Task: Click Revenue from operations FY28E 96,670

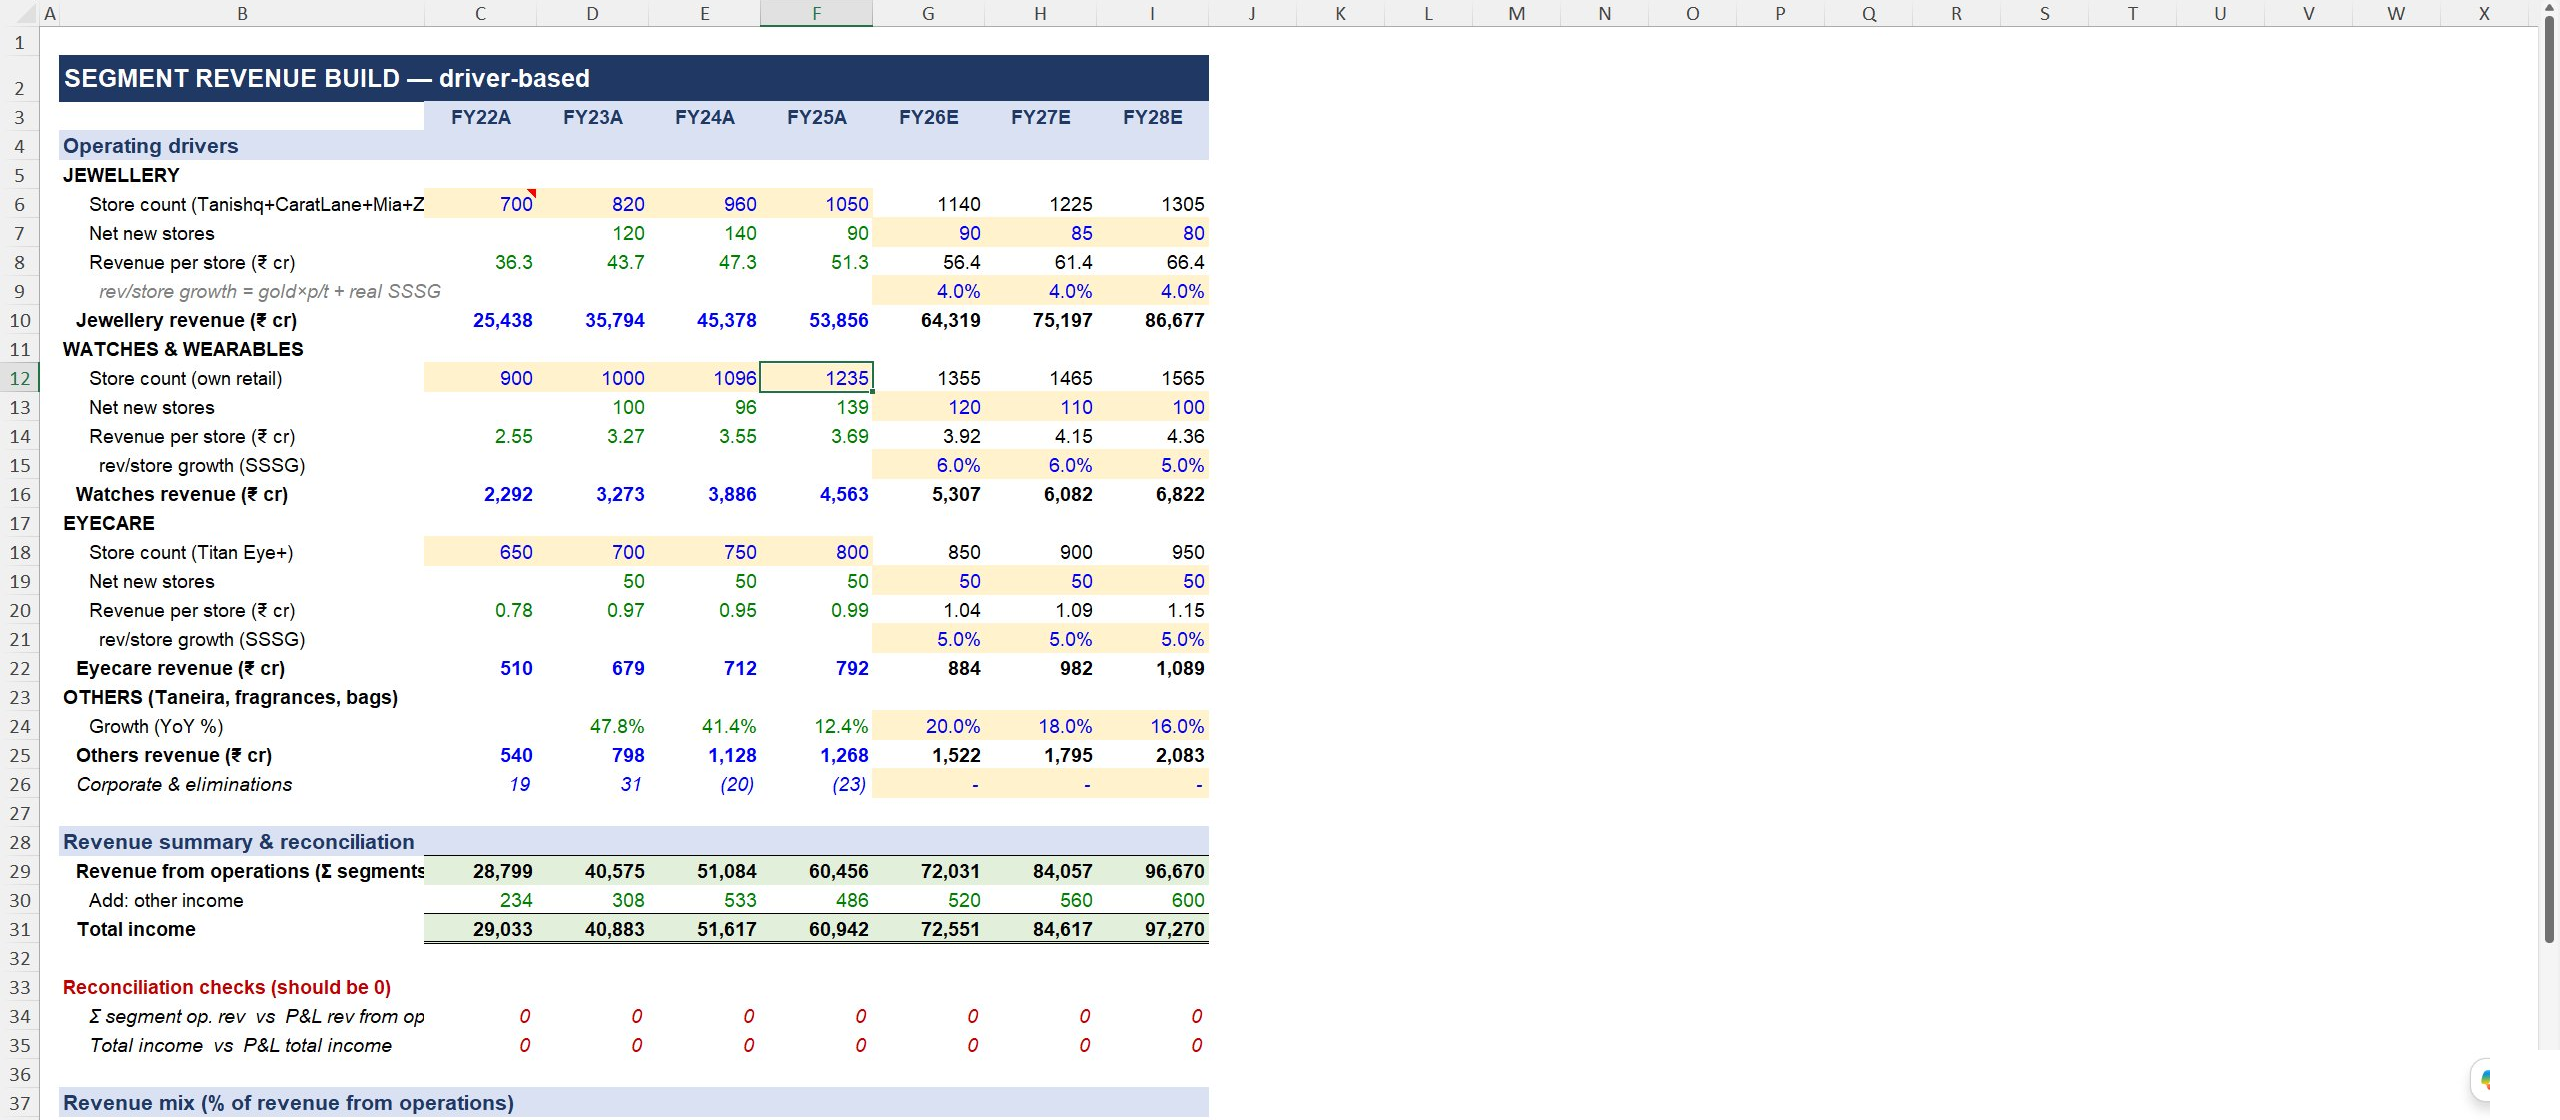Action: click(1152, 871)
